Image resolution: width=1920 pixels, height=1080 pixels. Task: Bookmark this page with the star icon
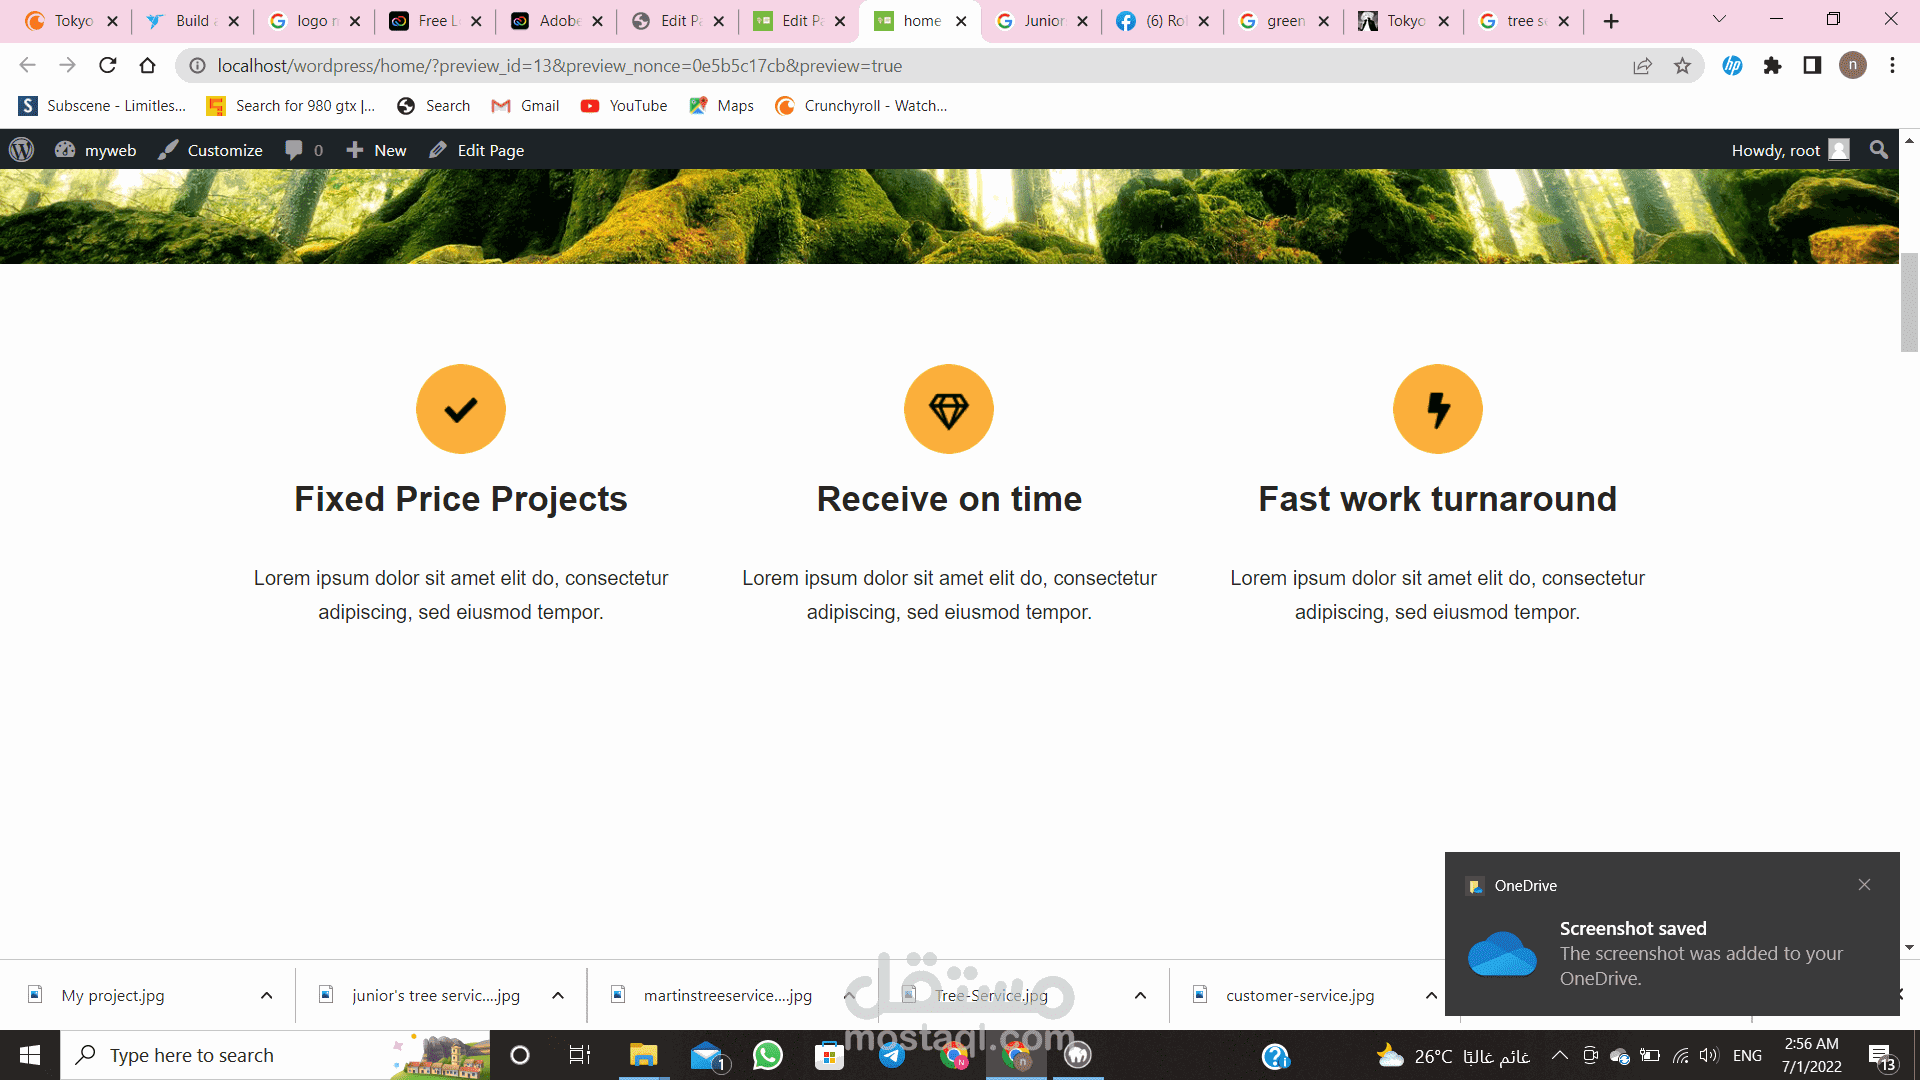pyautogui.click(x=1682, y=66)
